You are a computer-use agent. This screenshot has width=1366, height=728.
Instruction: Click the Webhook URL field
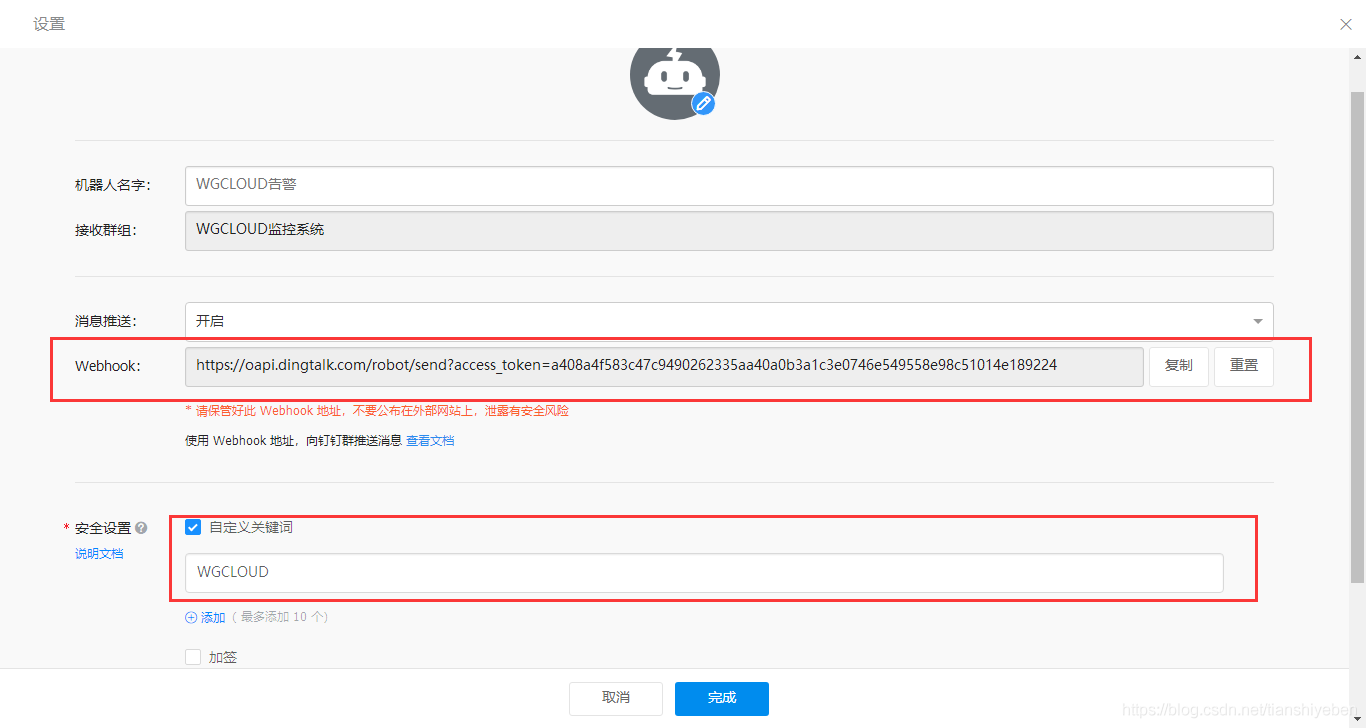pyautogui.click(x=664, y=366)
